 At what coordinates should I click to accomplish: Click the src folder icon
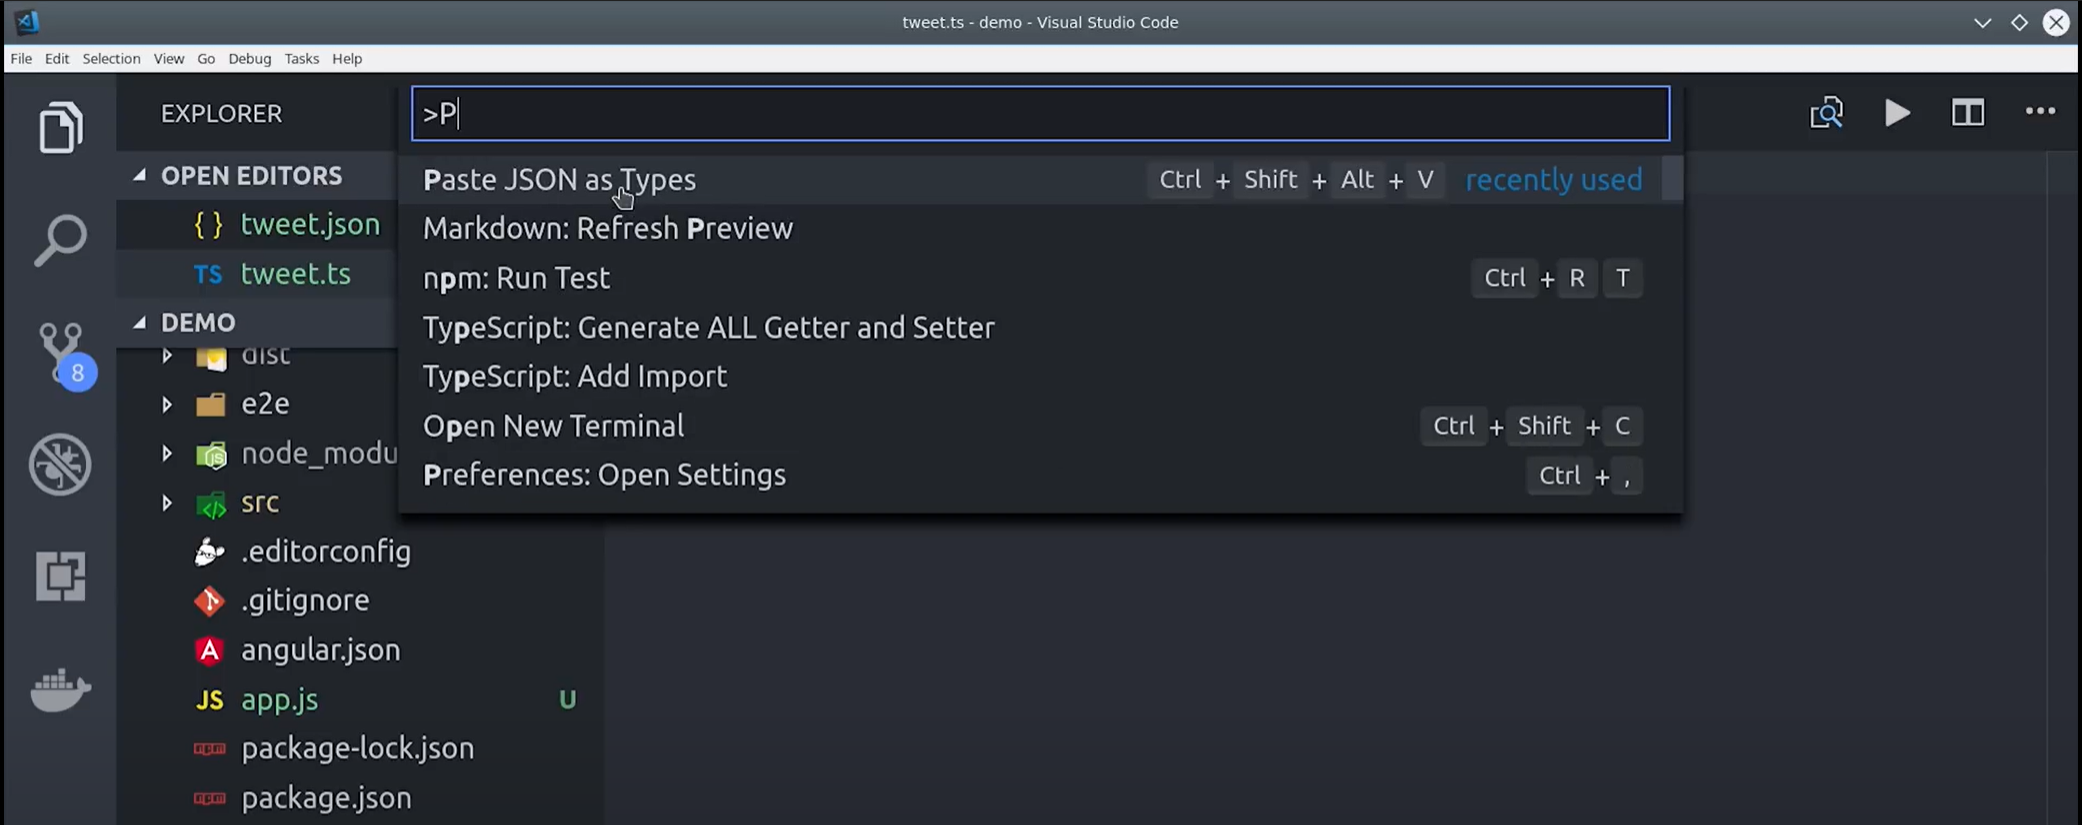pyautogui.click(x=211, y=504)
